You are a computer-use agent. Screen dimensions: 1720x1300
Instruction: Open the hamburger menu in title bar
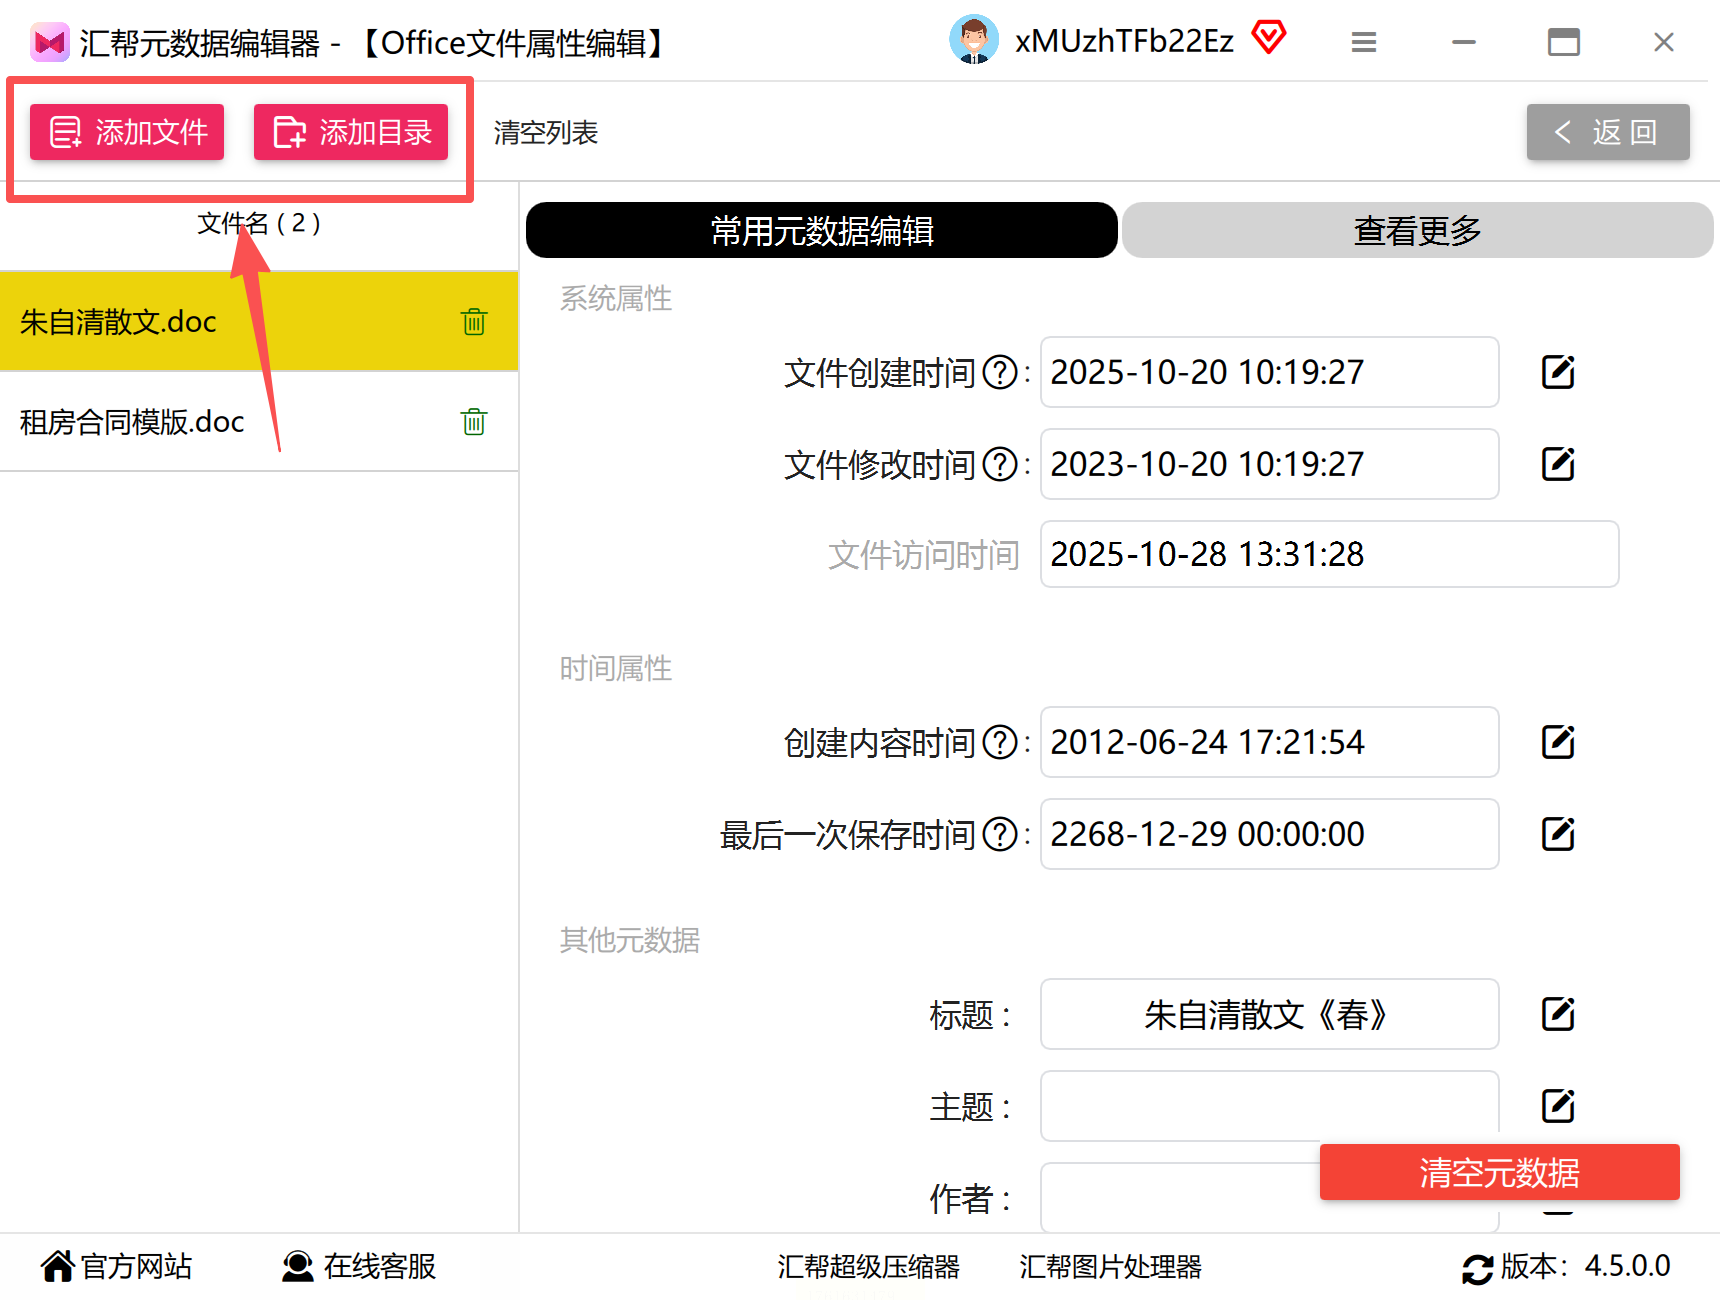pos(1364,42)
